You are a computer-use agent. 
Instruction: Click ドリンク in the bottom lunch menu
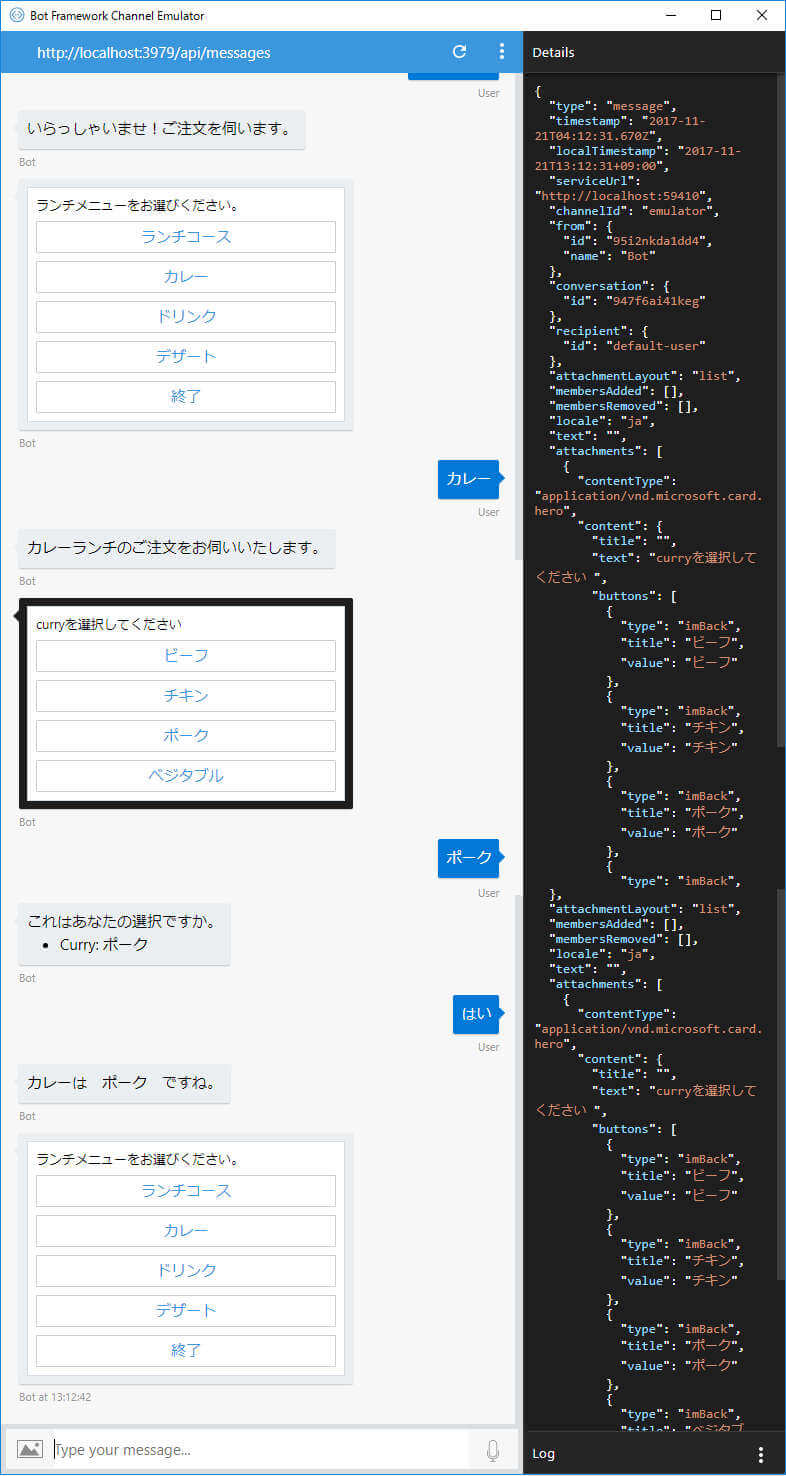(186, 1271)
